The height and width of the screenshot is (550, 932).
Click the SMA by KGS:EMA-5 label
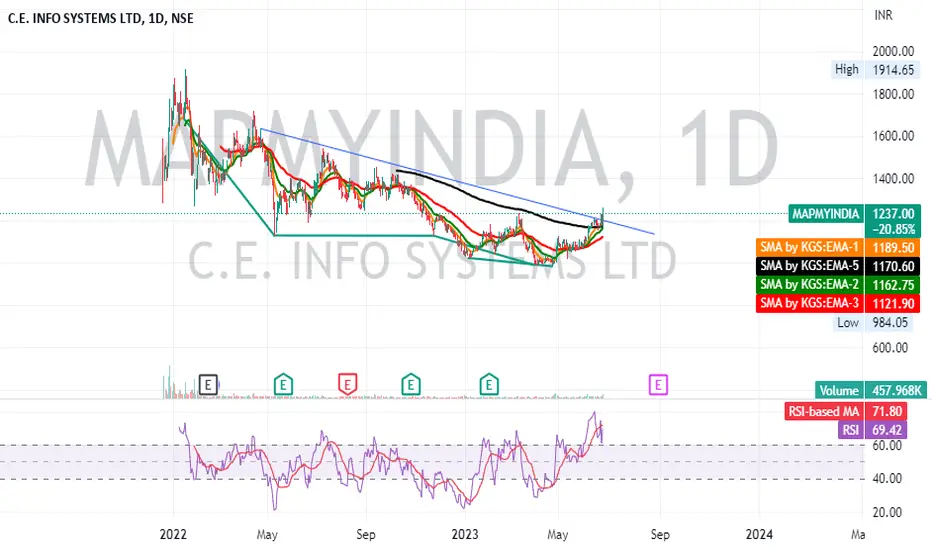point(810,266)
